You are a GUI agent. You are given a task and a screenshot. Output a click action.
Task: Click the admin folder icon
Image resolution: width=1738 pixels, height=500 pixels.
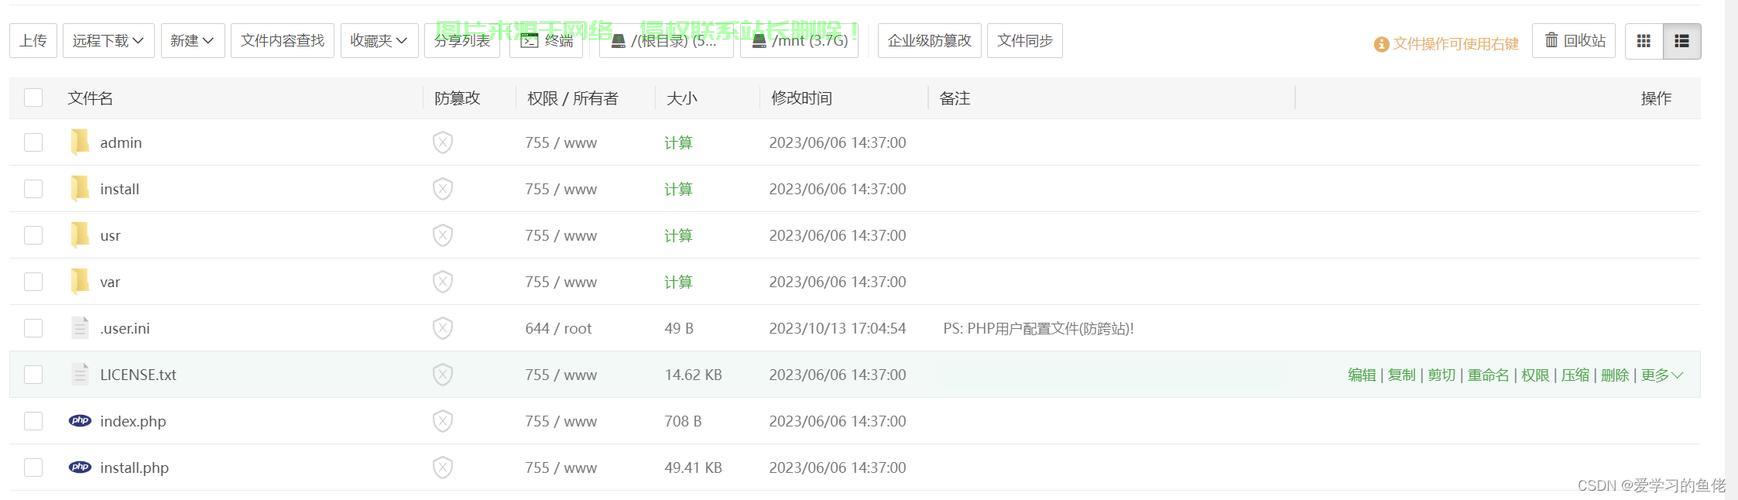80,143
